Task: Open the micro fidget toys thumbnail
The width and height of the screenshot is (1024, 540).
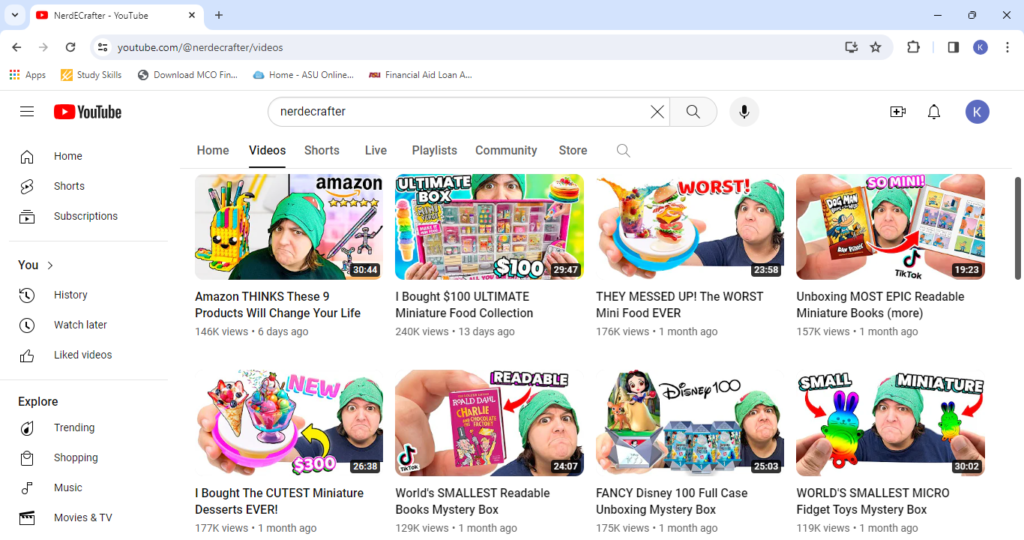Action: coord(890,423)
